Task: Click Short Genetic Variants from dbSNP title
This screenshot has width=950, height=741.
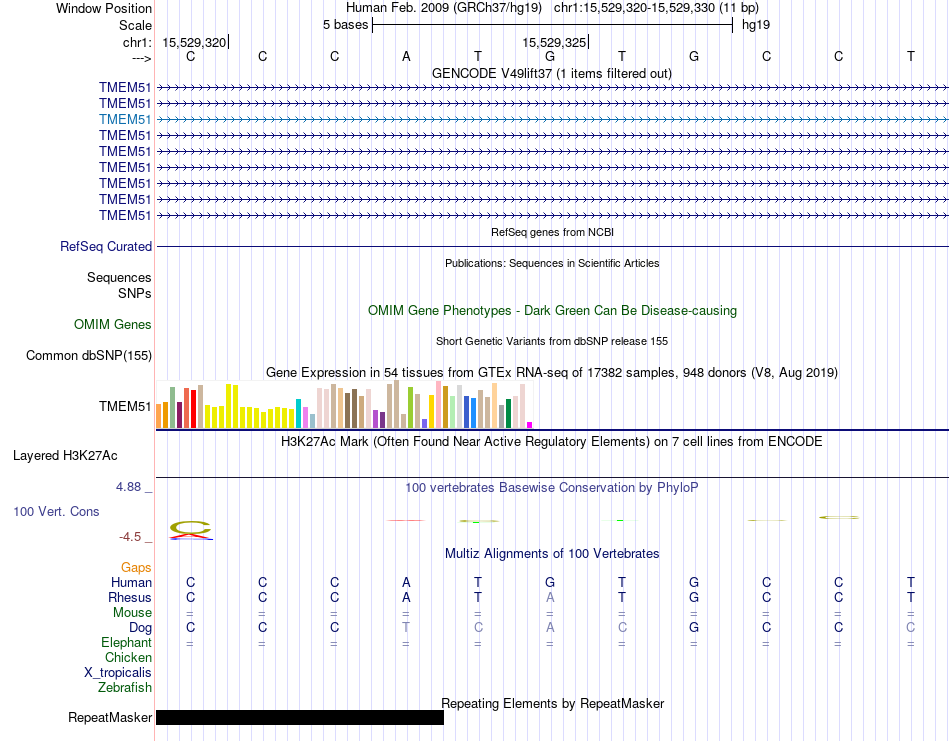Action: [x=552, y=341]
